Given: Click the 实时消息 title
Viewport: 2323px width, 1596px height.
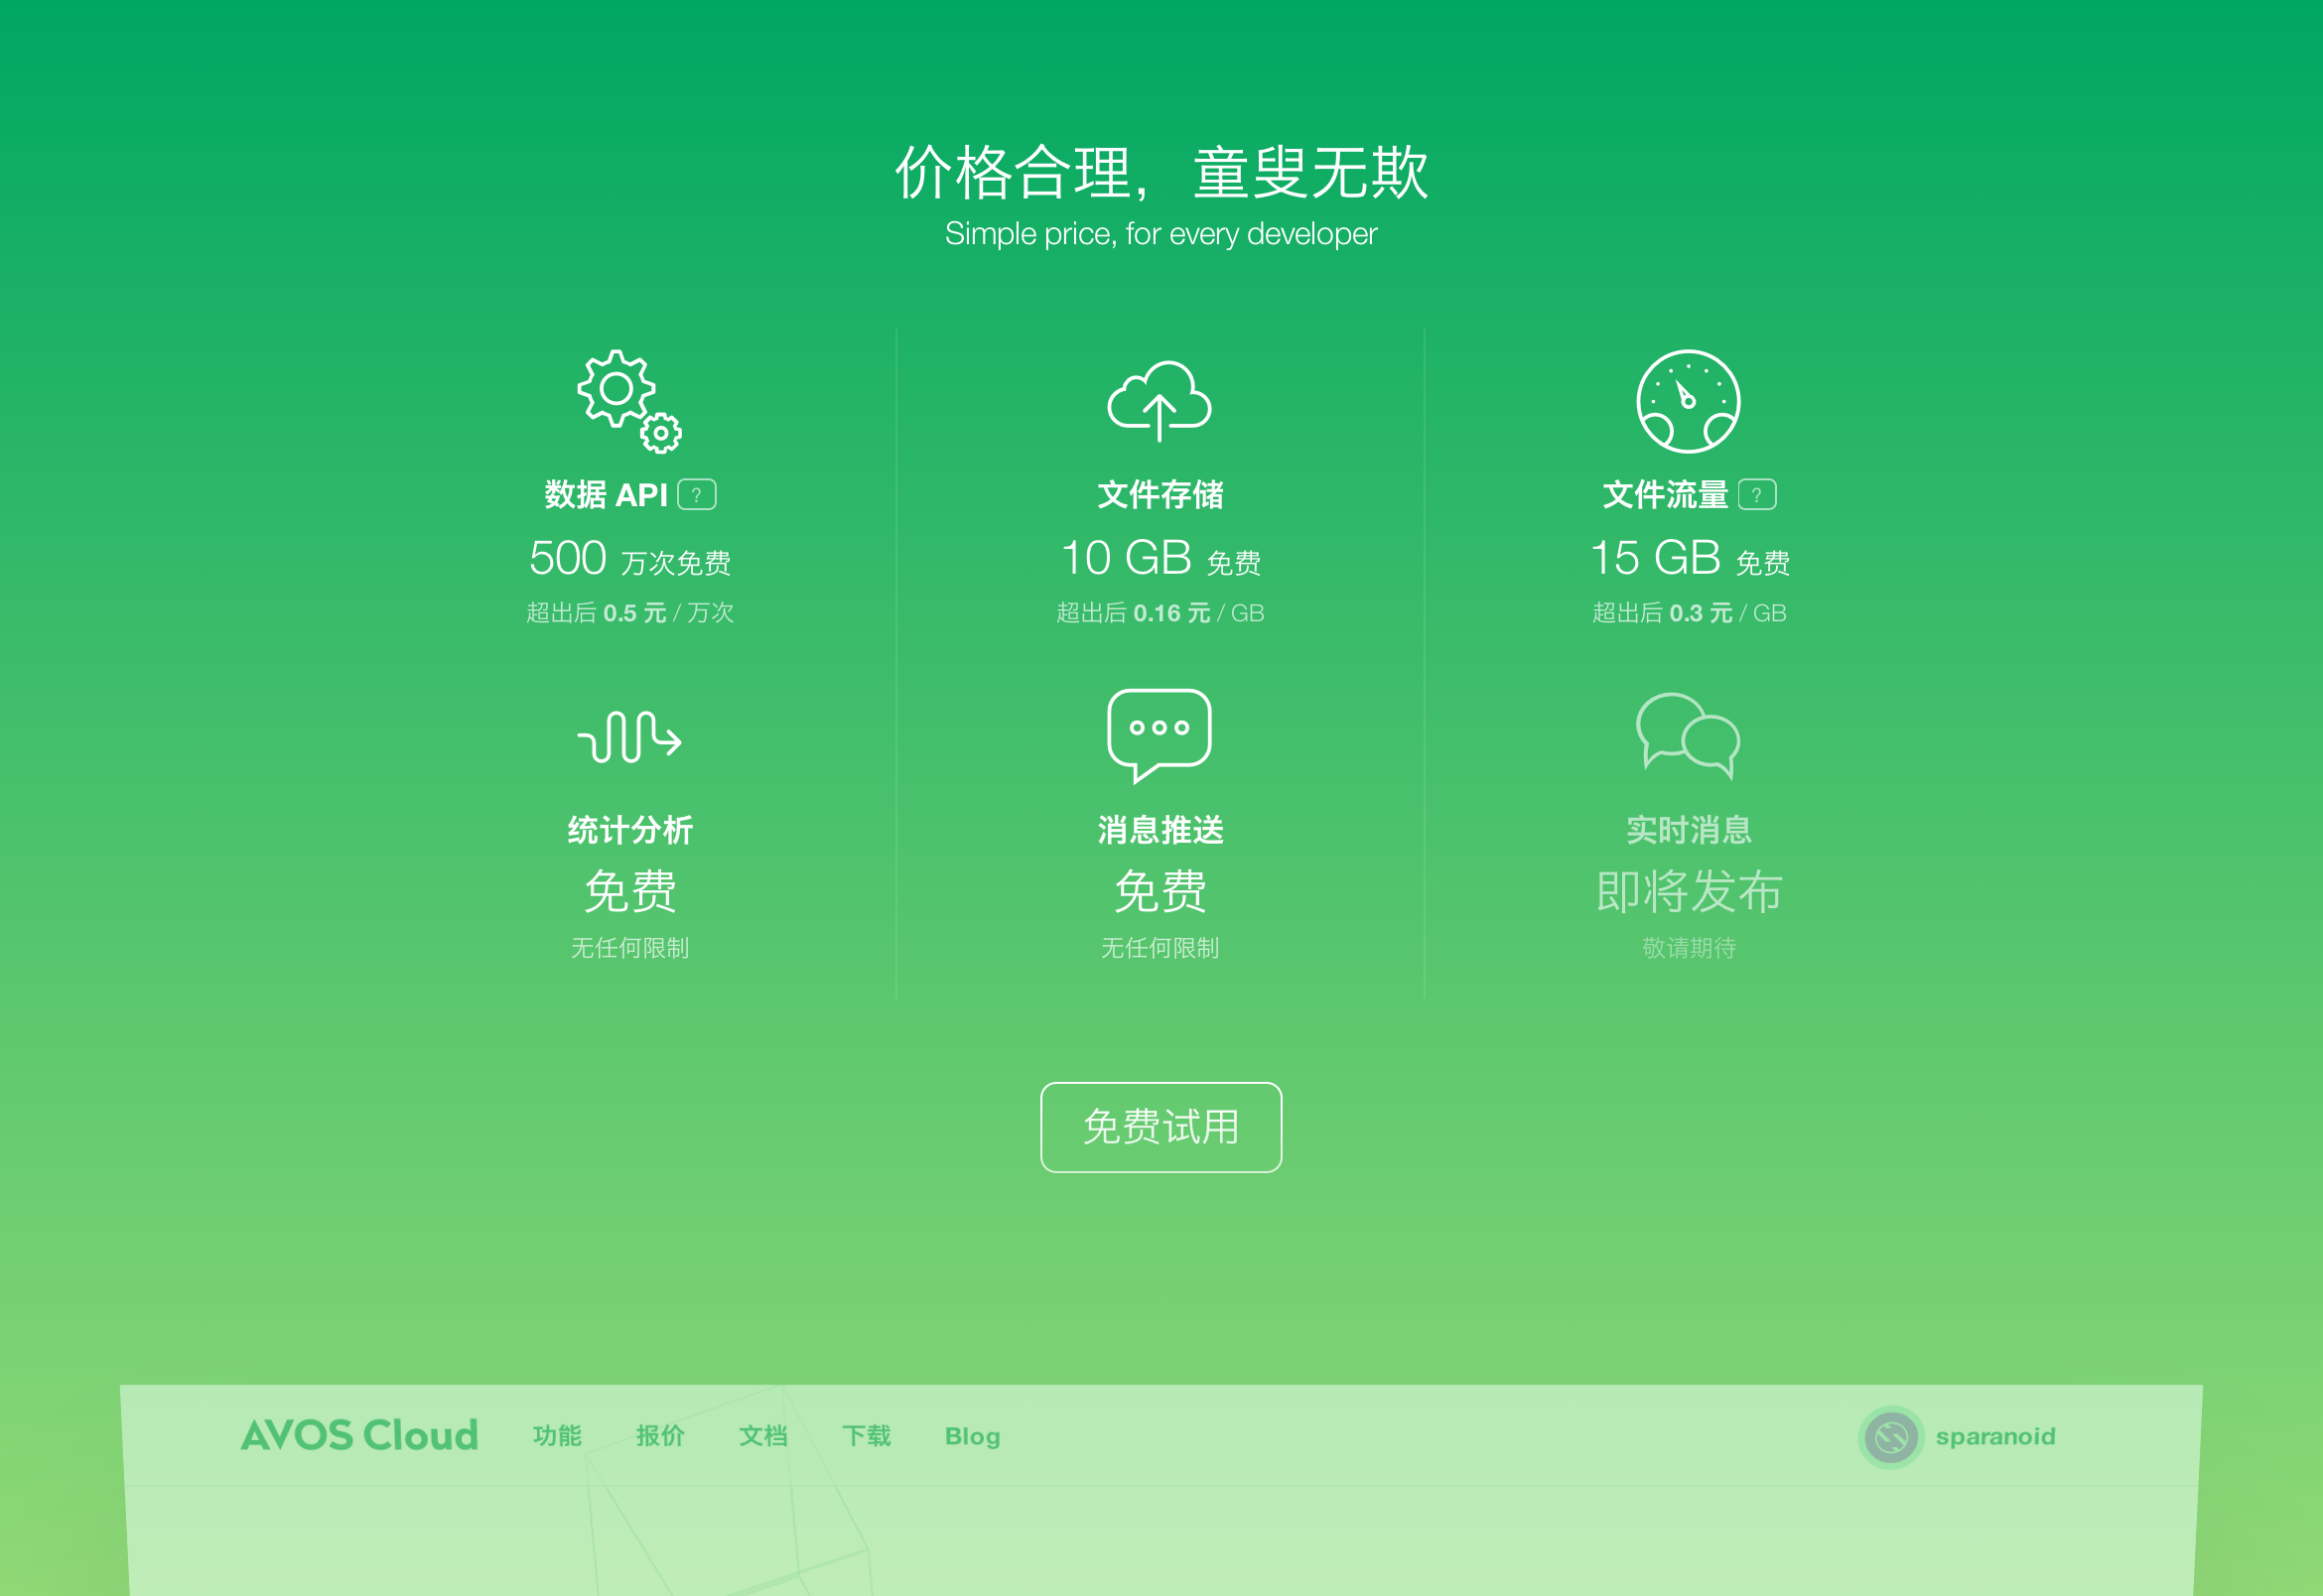Looking at the screenshot, I should tap(1688, 830).
